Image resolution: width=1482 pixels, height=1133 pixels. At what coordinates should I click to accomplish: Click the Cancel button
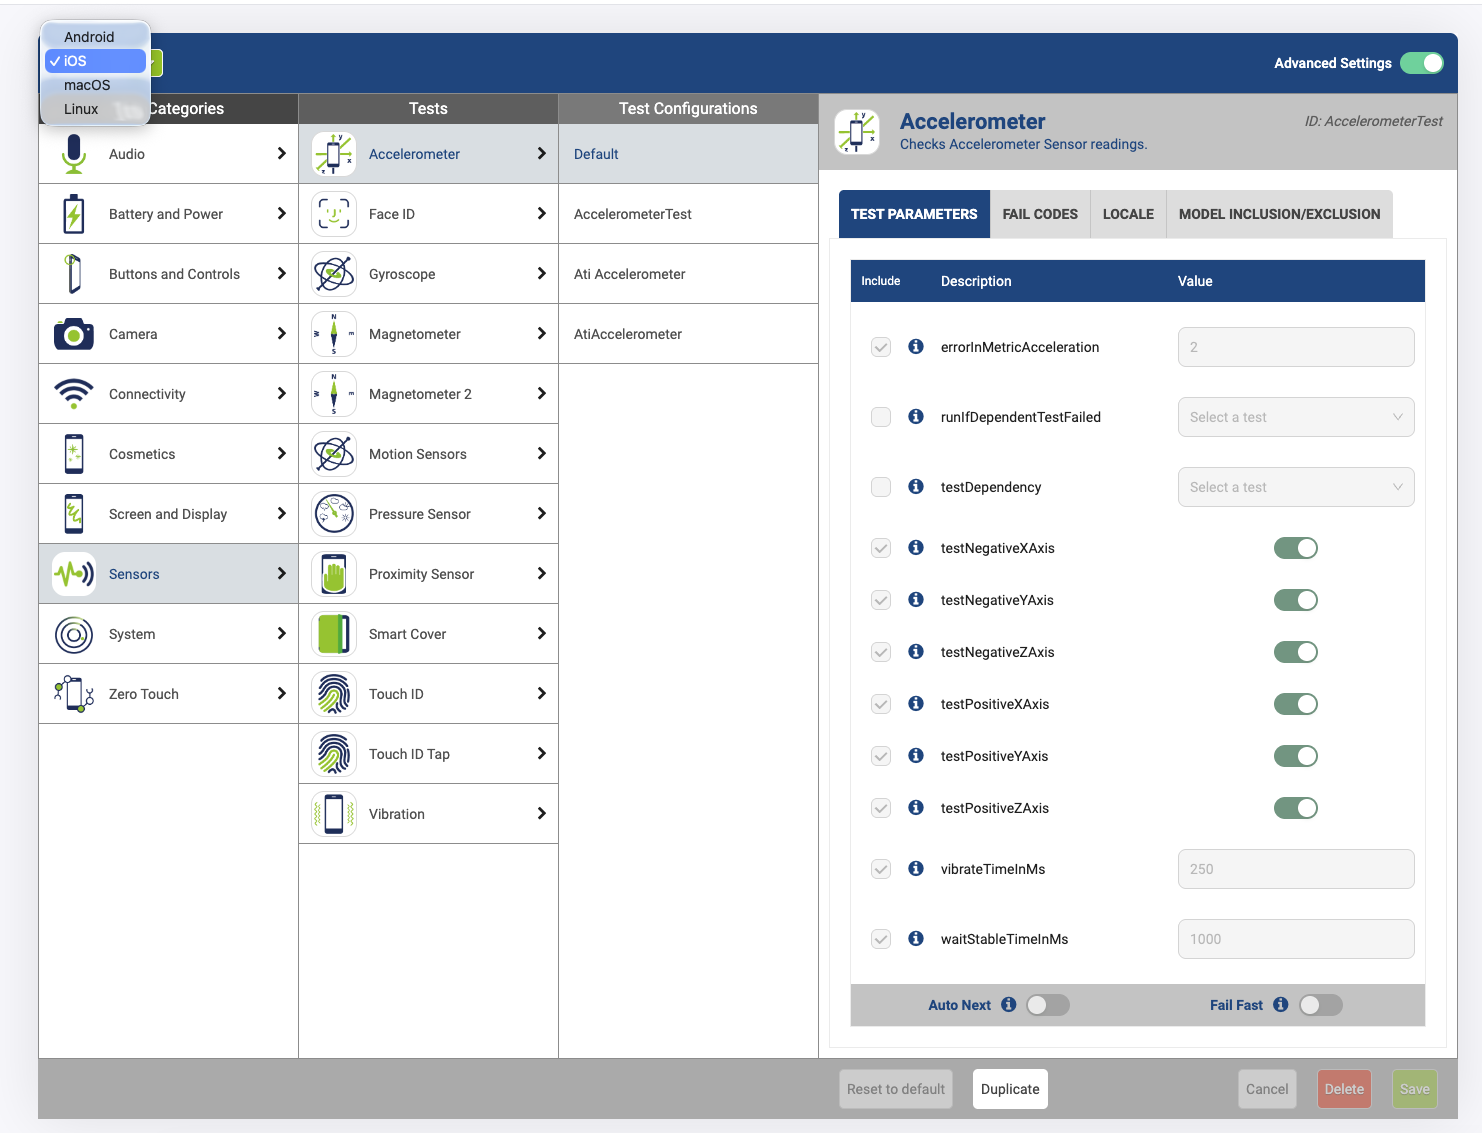pos(1267,1089)
